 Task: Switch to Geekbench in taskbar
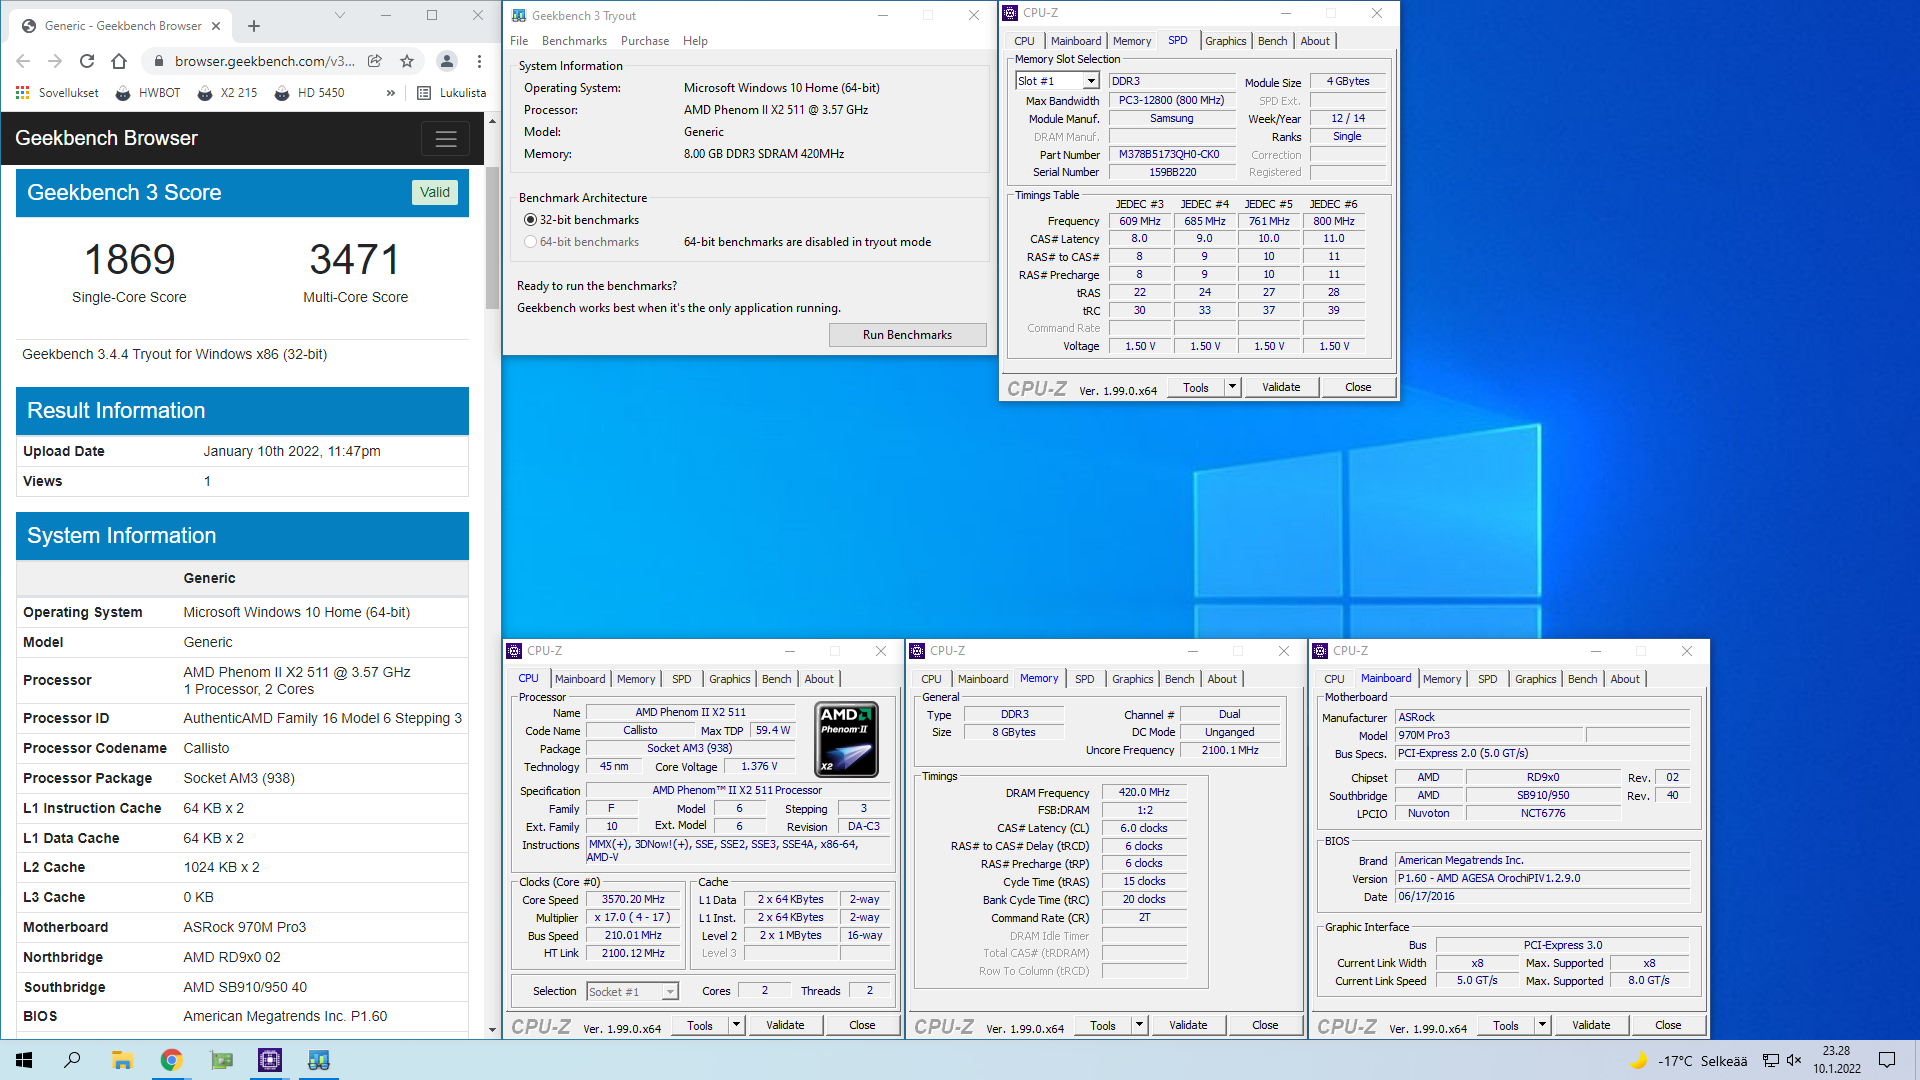319,1060
